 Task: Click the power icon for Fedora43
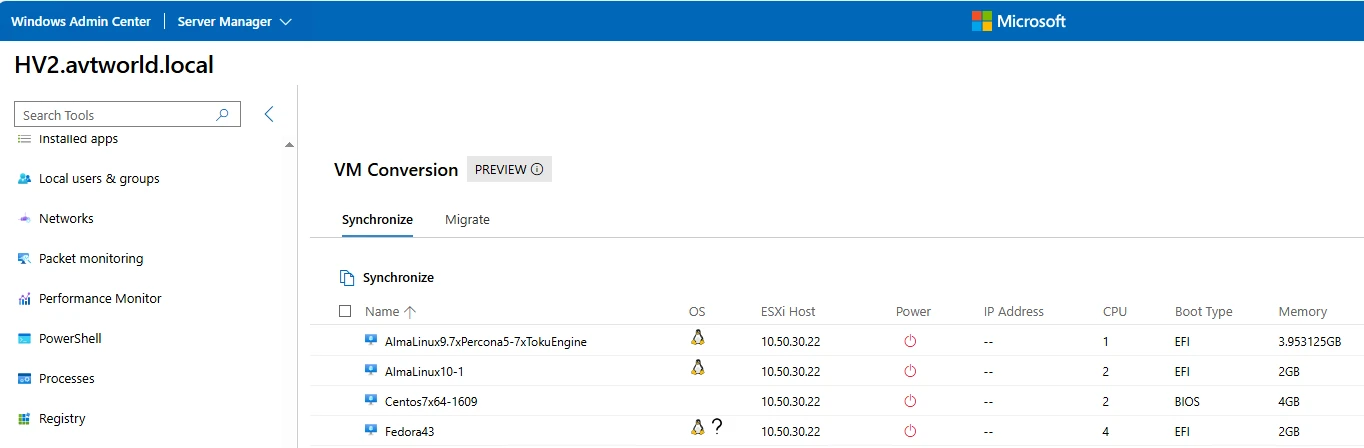910,431
